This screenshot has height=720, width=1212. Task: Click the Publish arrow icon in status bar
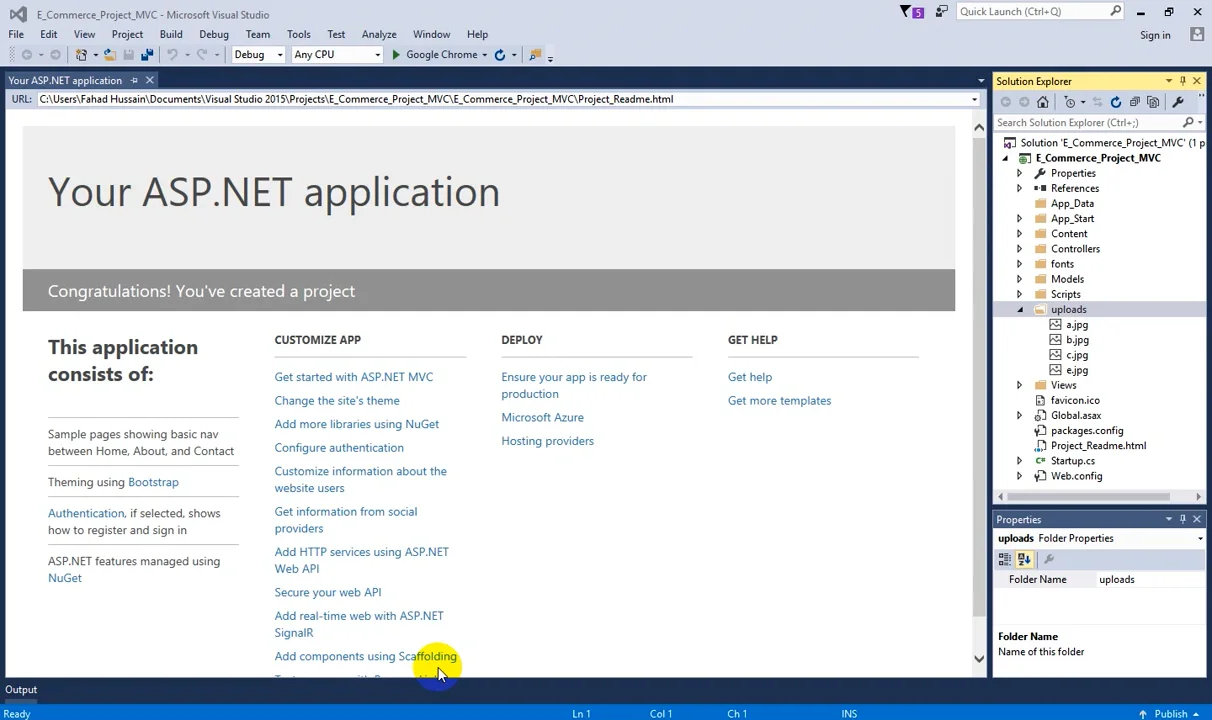coord(1143,714)
